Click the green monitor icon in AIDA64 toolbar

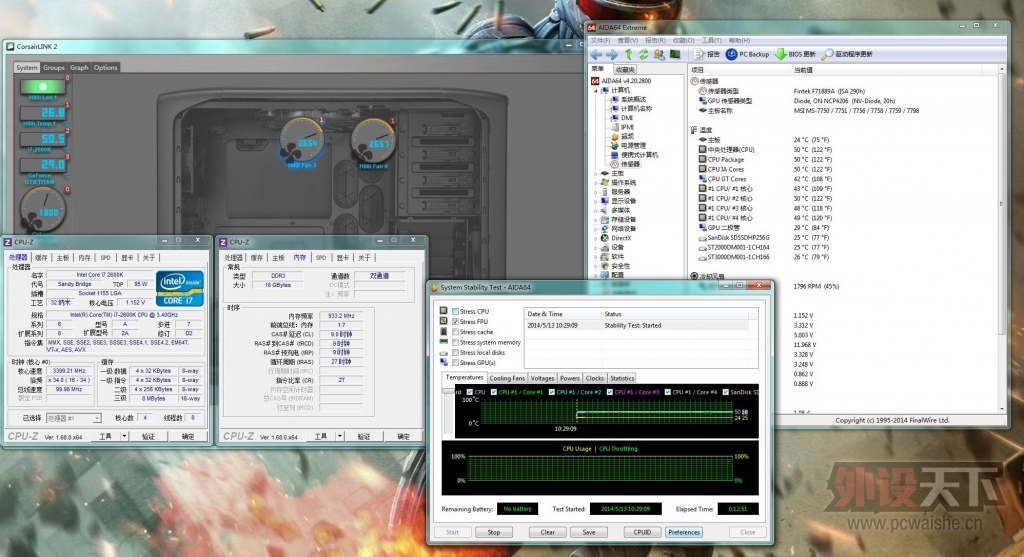click(x=675, y=54)
